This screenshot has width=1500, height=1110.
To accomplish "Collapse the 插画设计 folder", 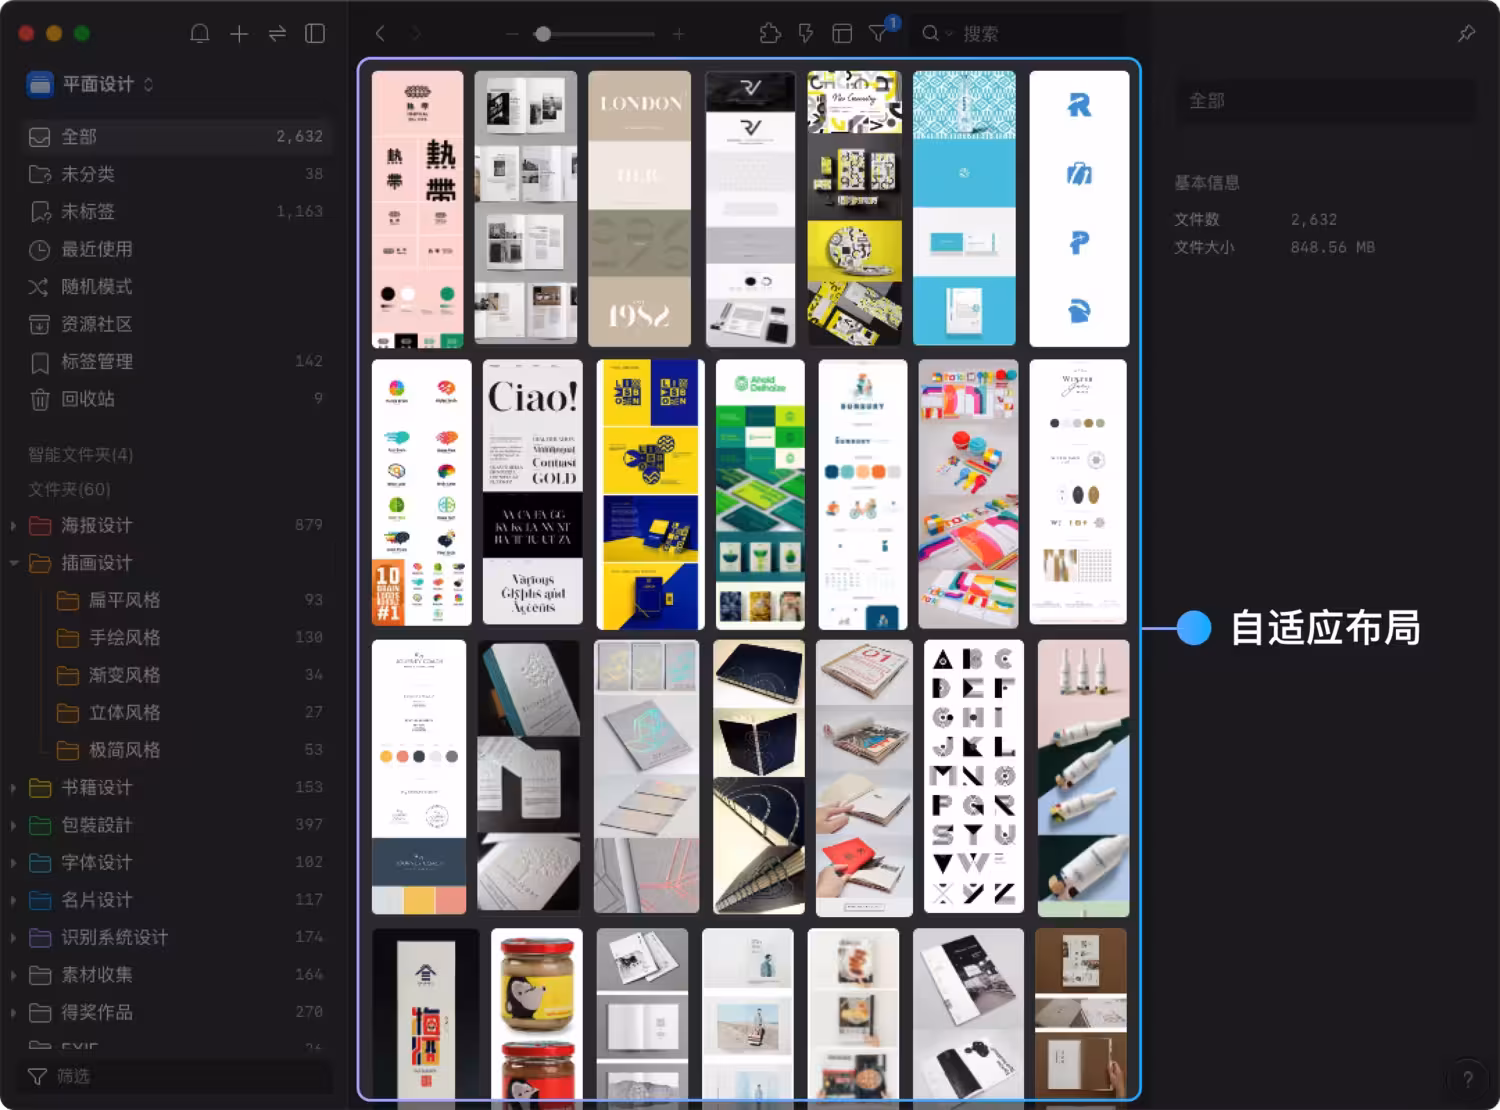I will pyautogui.click(x=14, y=563).
